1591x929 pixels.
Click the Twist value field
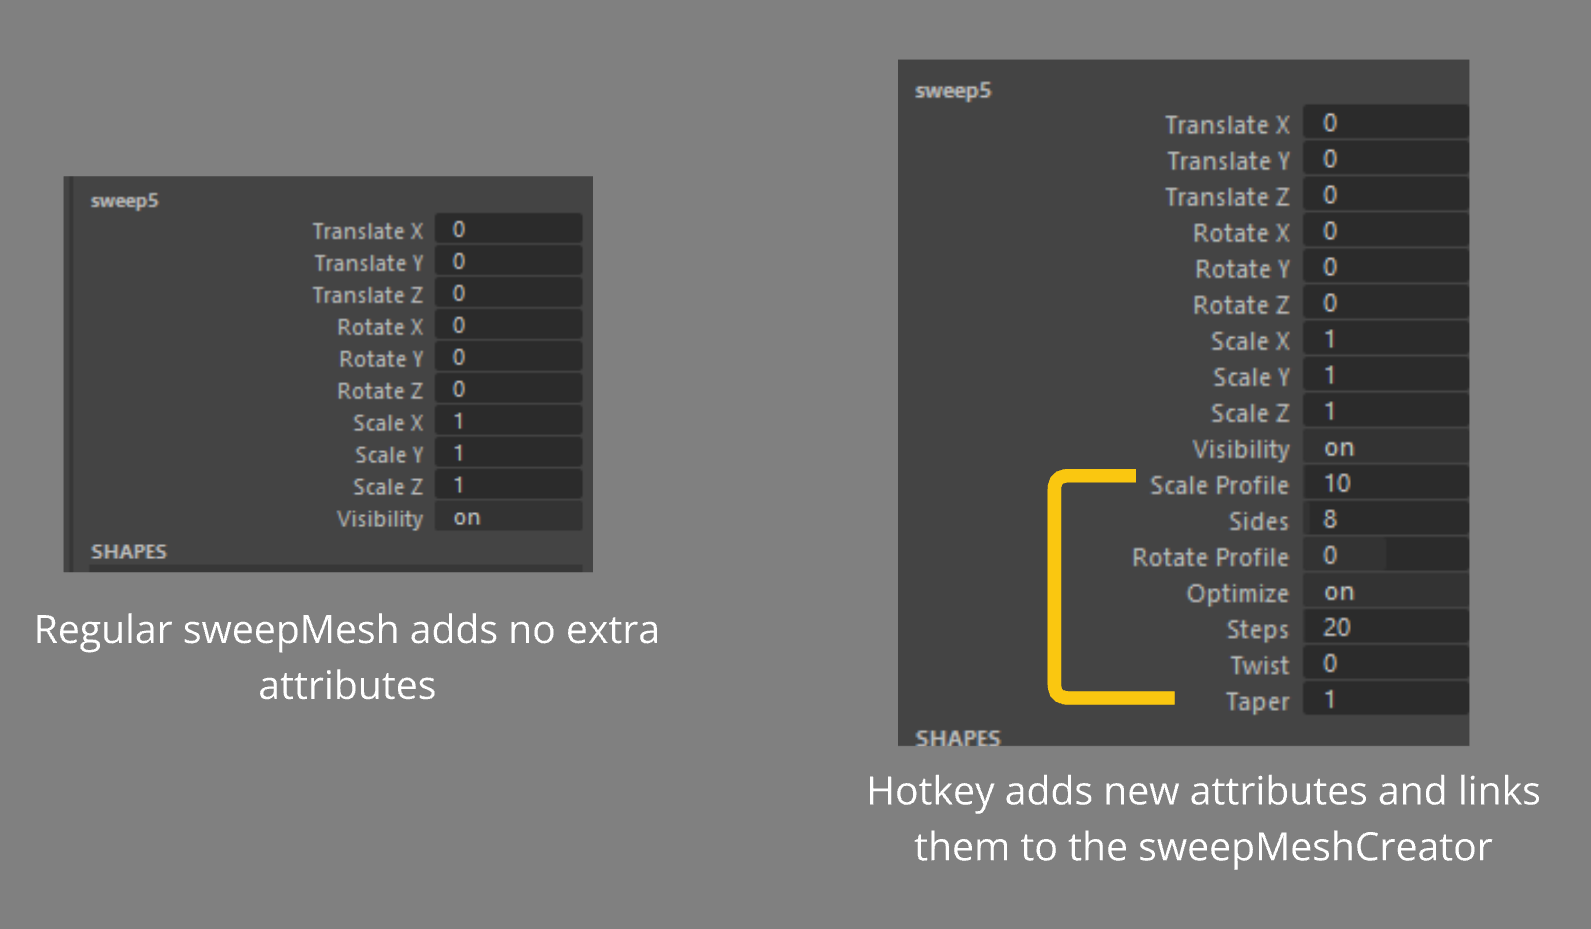[x=1385, y=664]
